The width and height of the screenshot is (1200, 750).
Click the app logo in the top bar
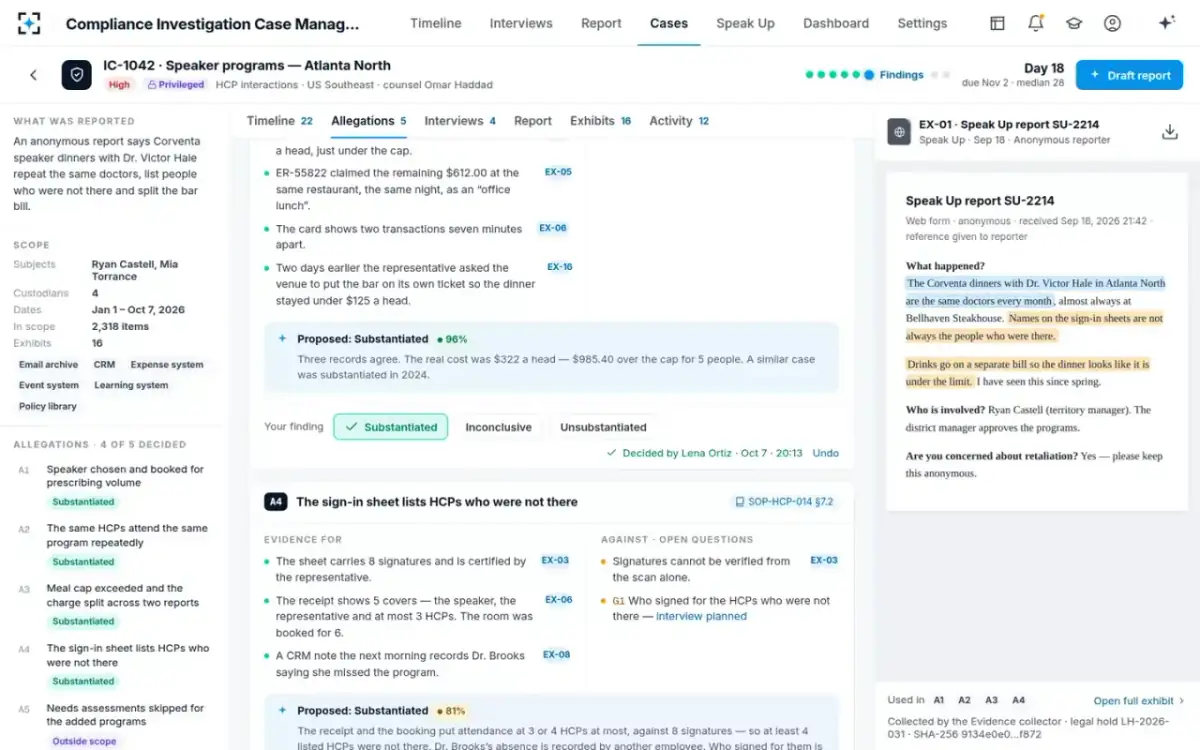(29, 23)
